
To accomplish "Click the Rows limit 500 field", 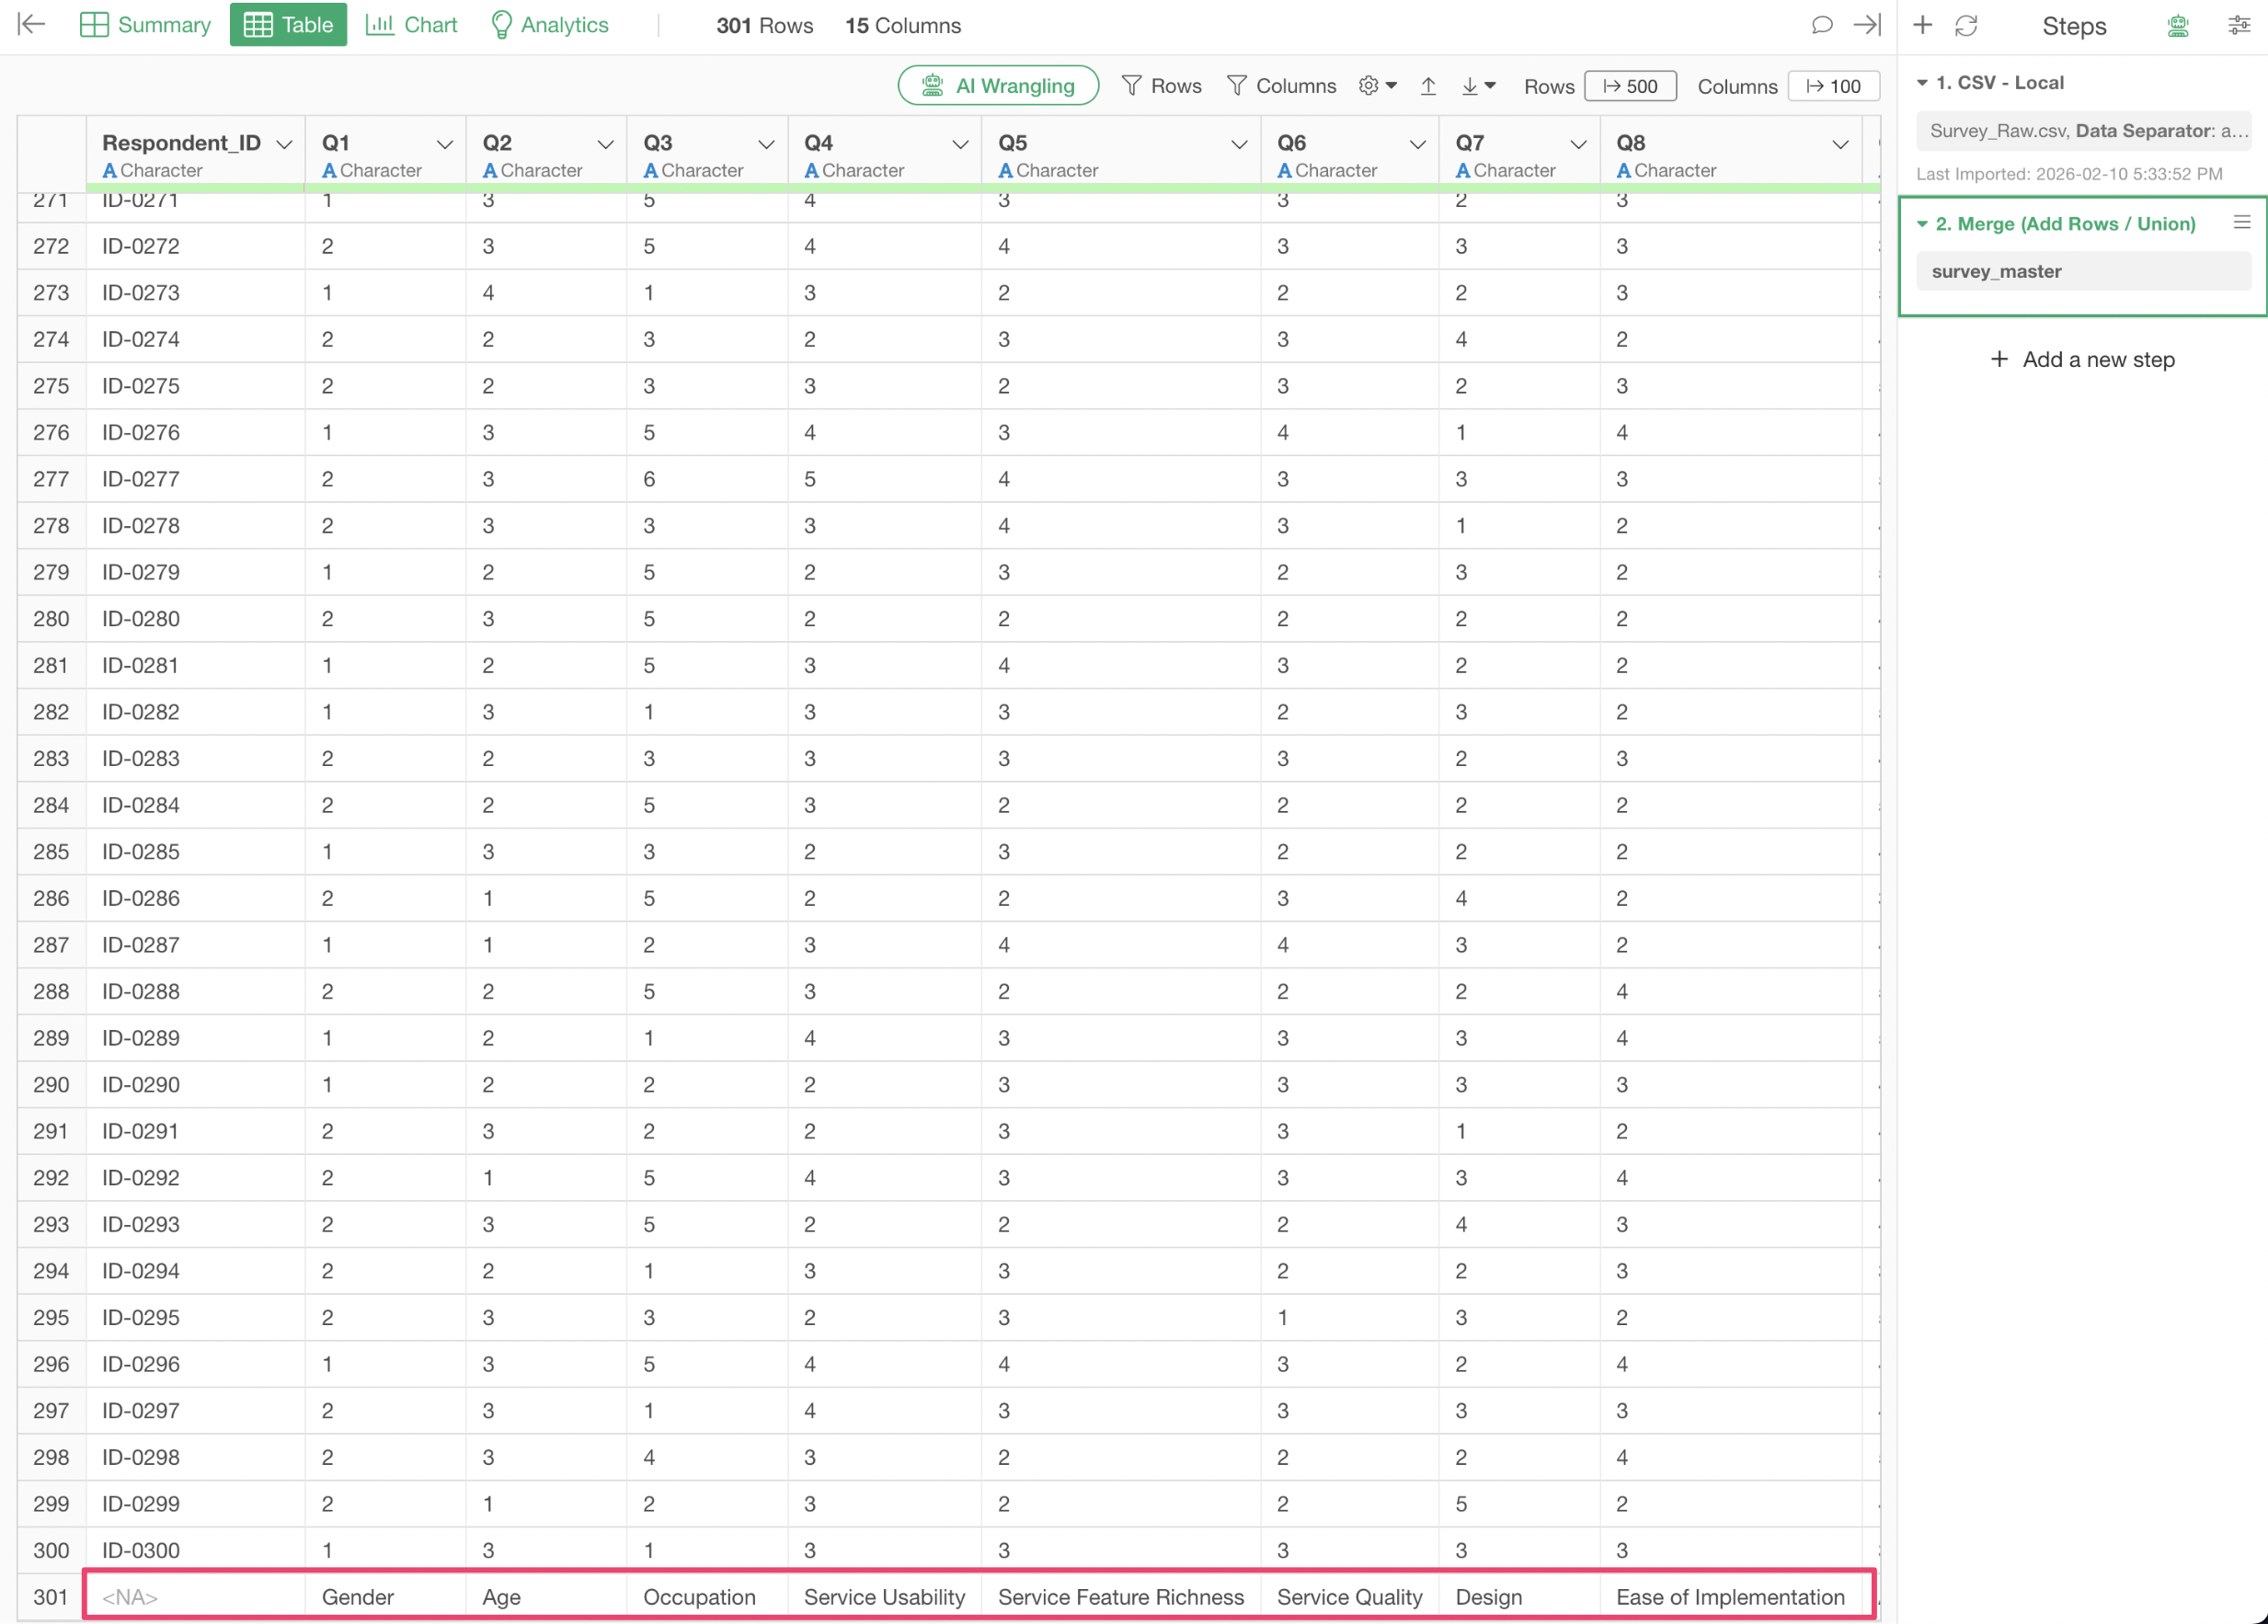I will pos(1630,86).
